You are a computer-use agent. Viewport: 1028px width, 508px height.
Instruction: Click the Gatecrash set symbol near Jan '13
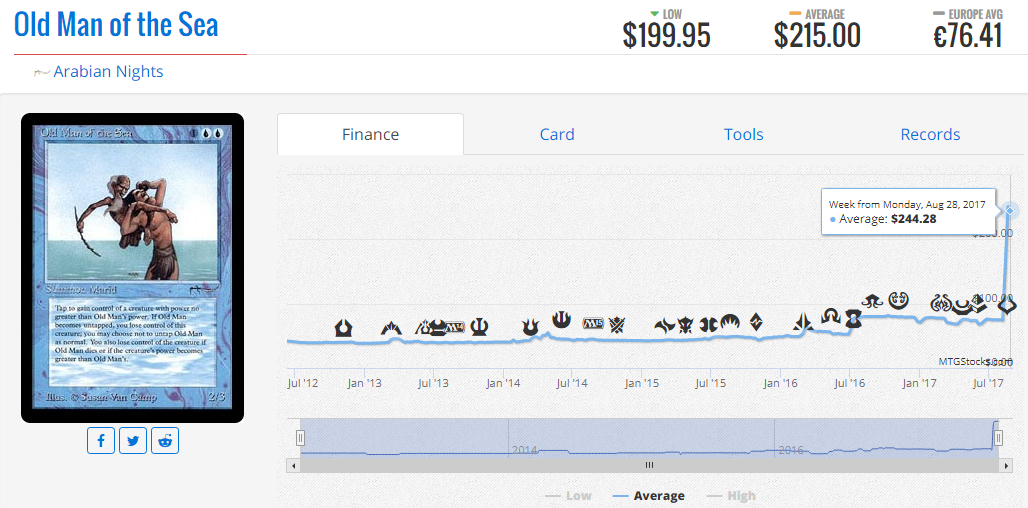[x=391, y=326]
